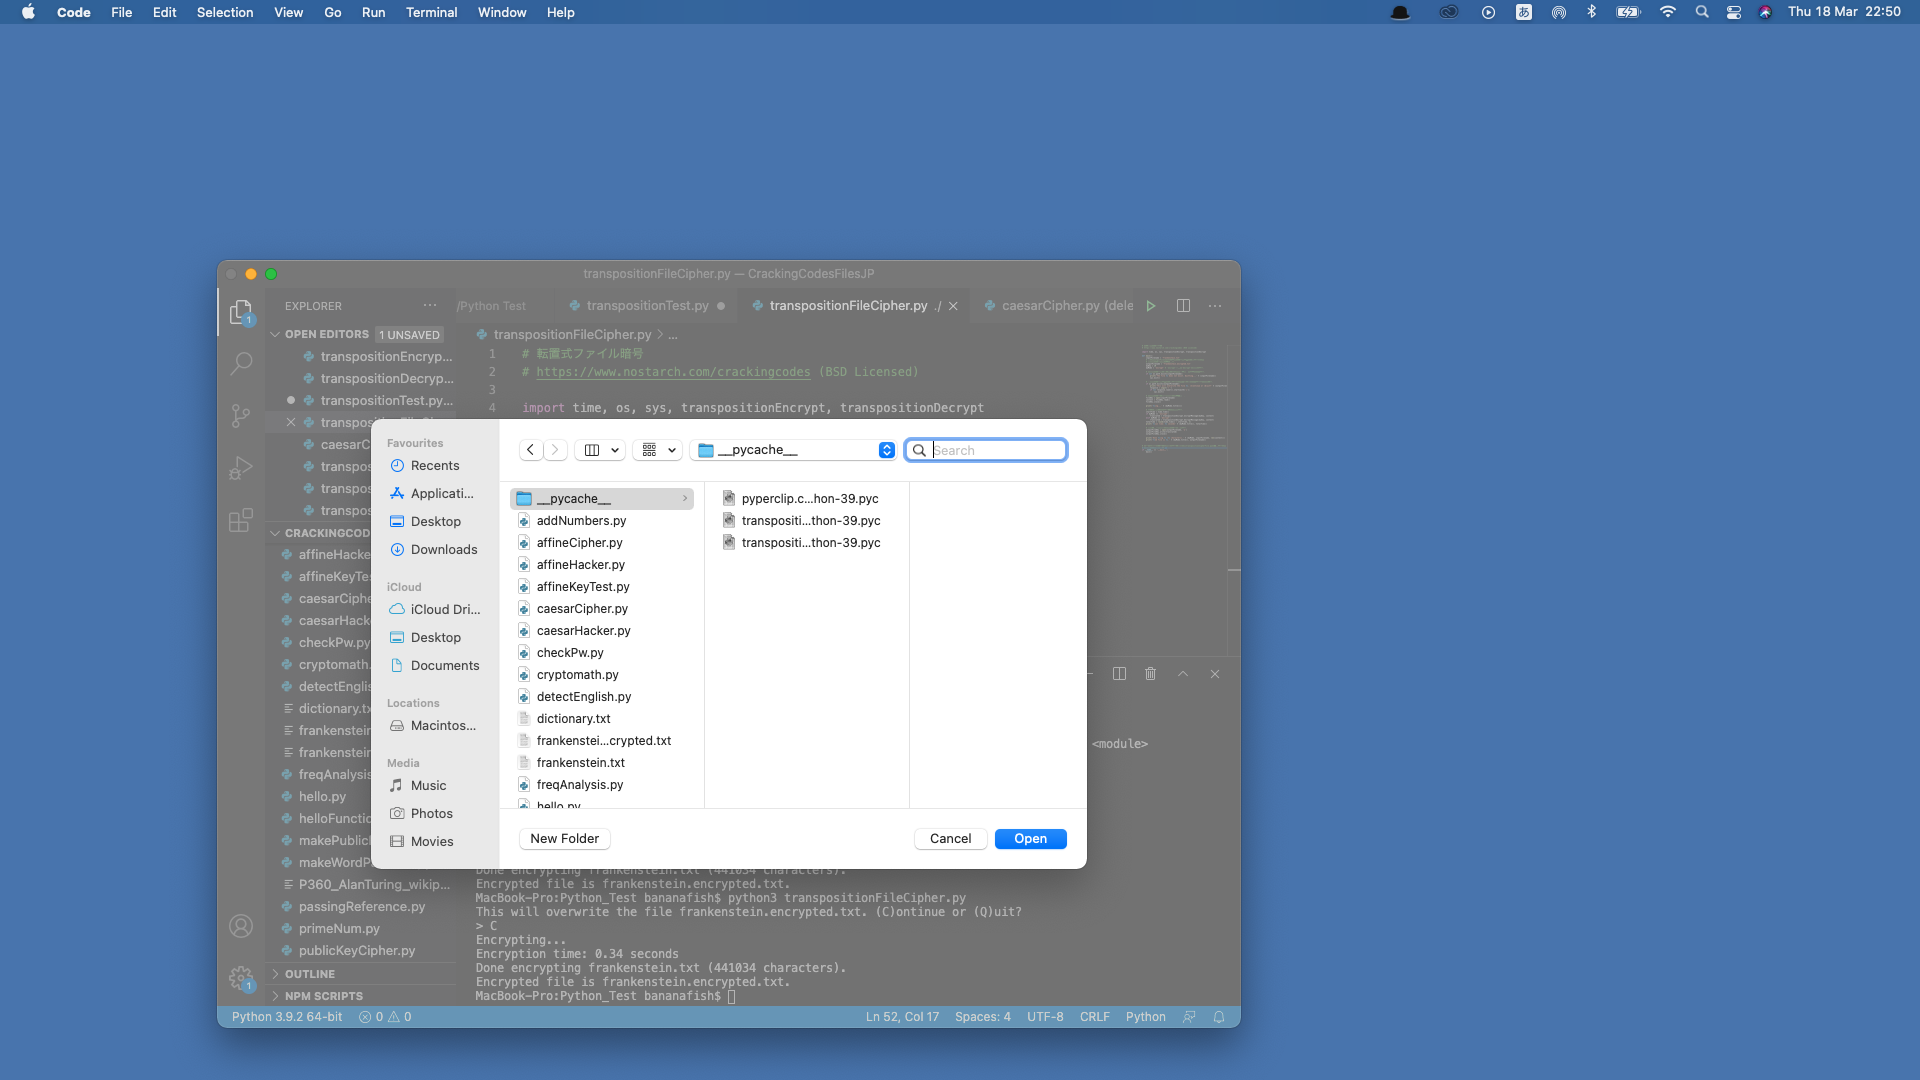Select iCloud Drive in dialog sidebar
1920x1080 pixels.
[435, 610]
